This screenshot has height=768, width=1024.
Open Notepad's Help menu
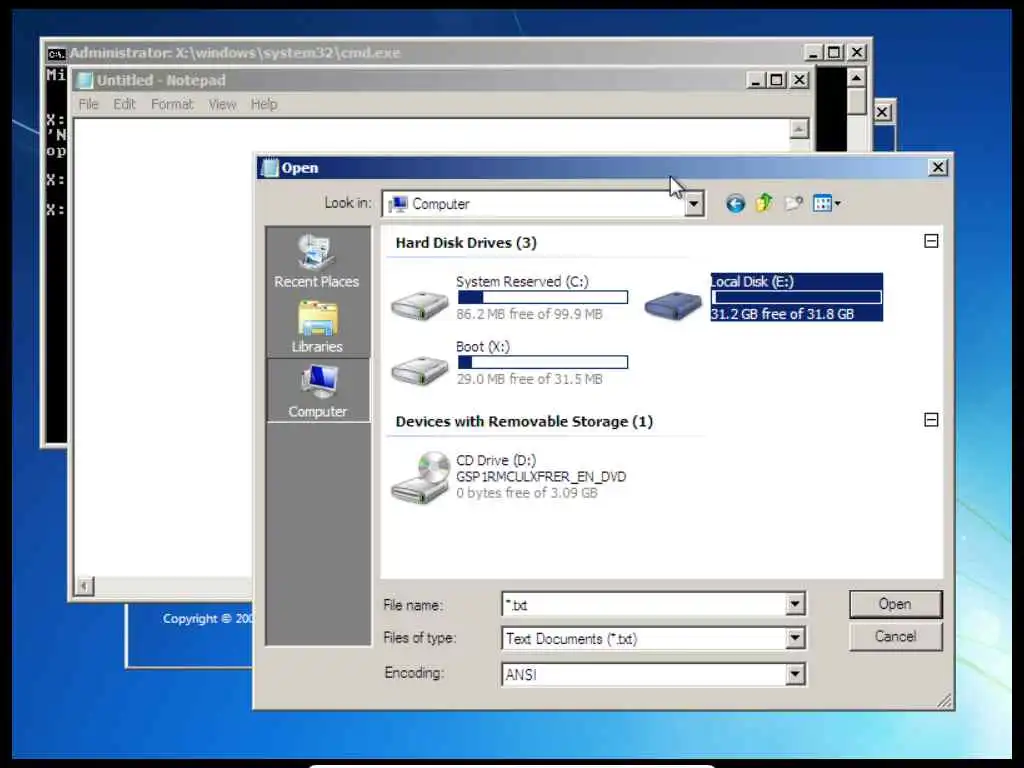[x=264, y=104]
